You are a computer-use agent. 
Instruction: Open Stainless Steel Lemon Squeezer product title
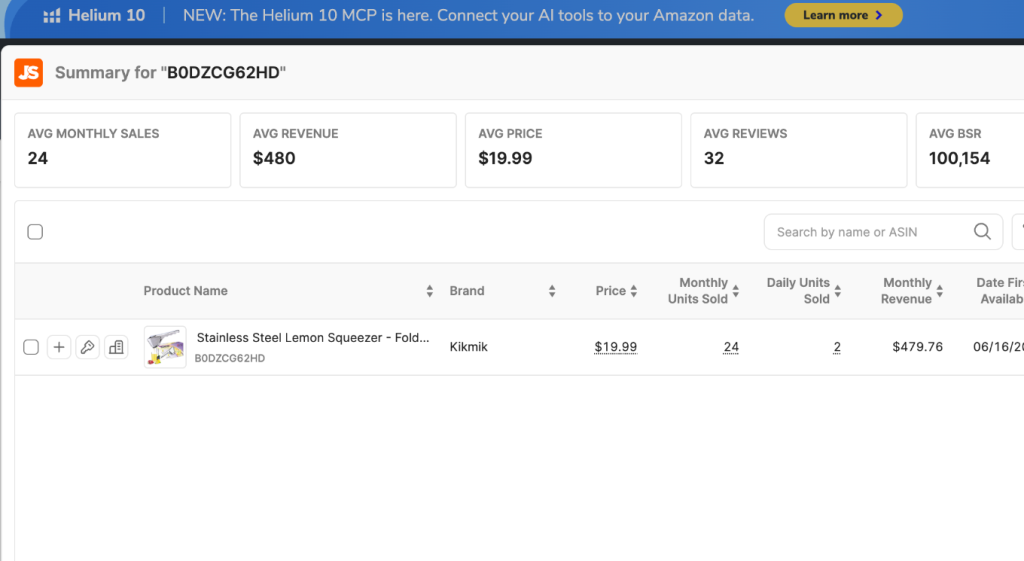point(313,338)
